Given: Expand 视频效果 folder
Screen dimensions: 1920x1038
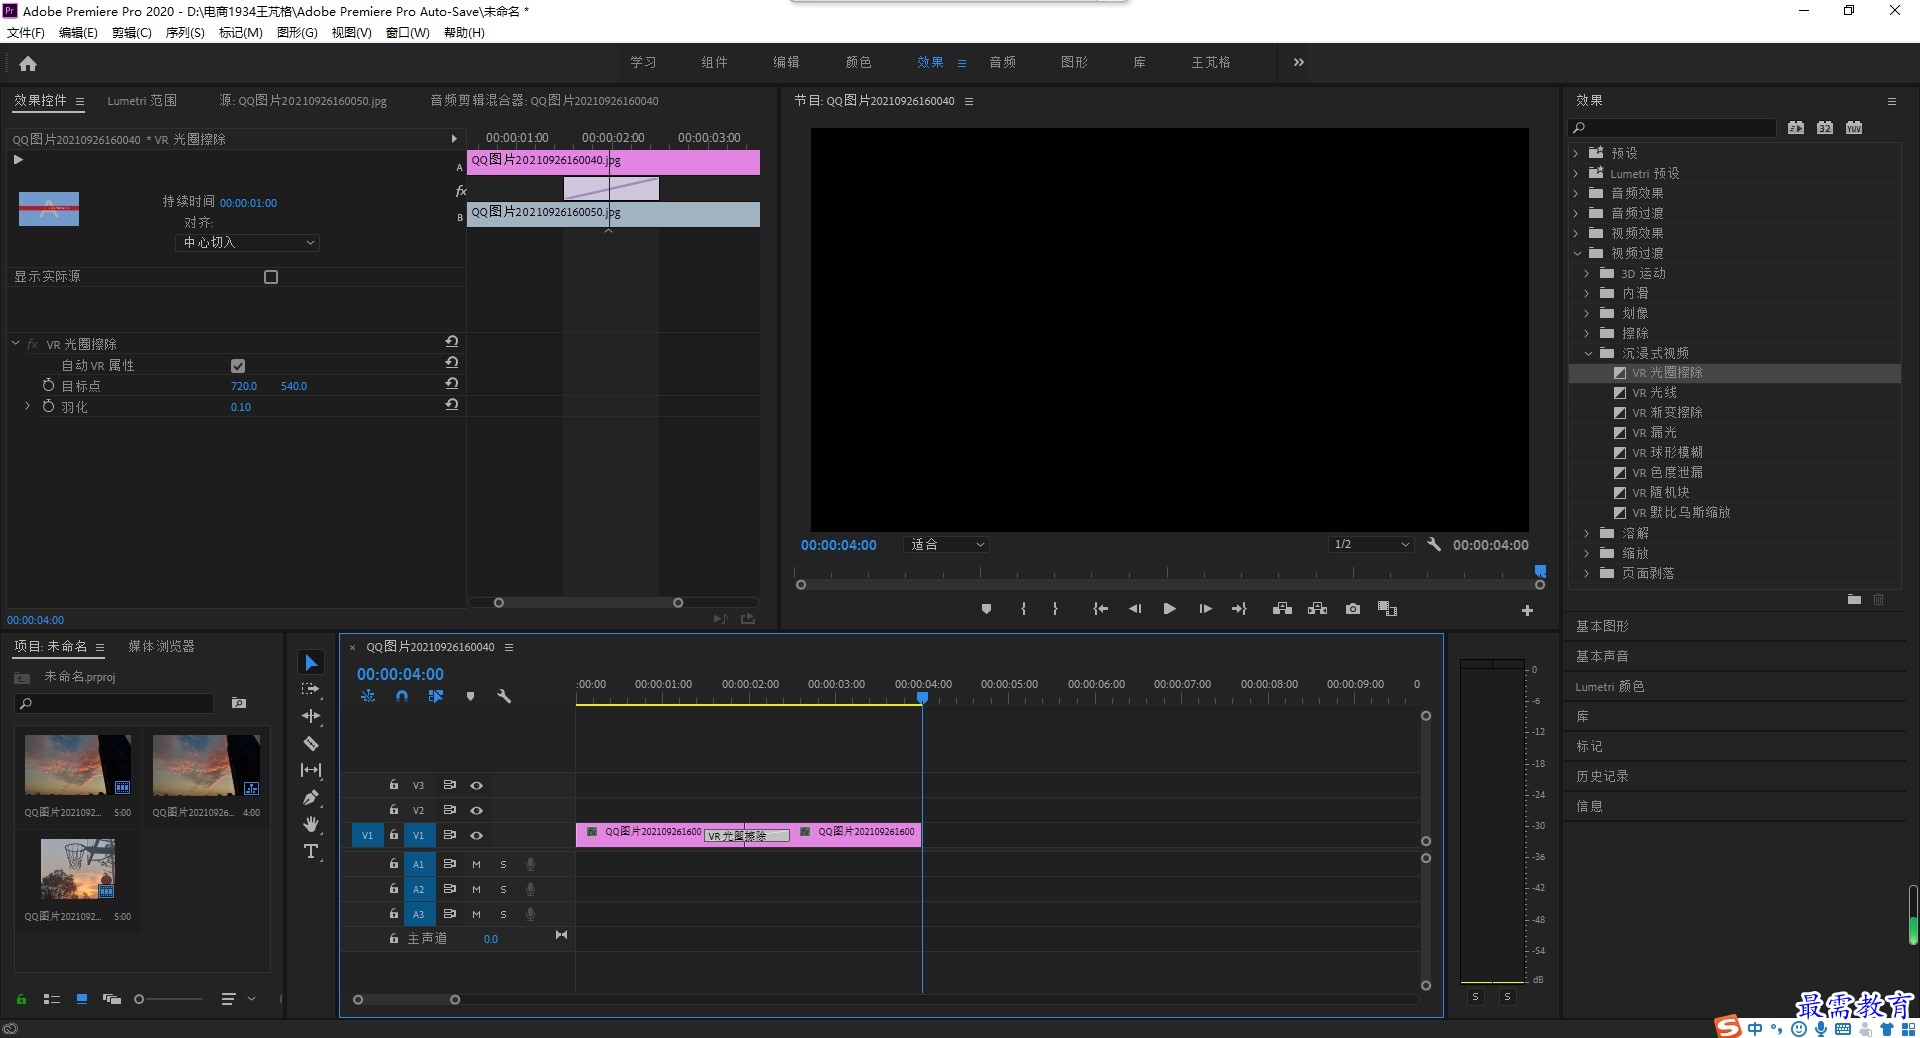Looking at the screenshot, I should [1576, 233].
